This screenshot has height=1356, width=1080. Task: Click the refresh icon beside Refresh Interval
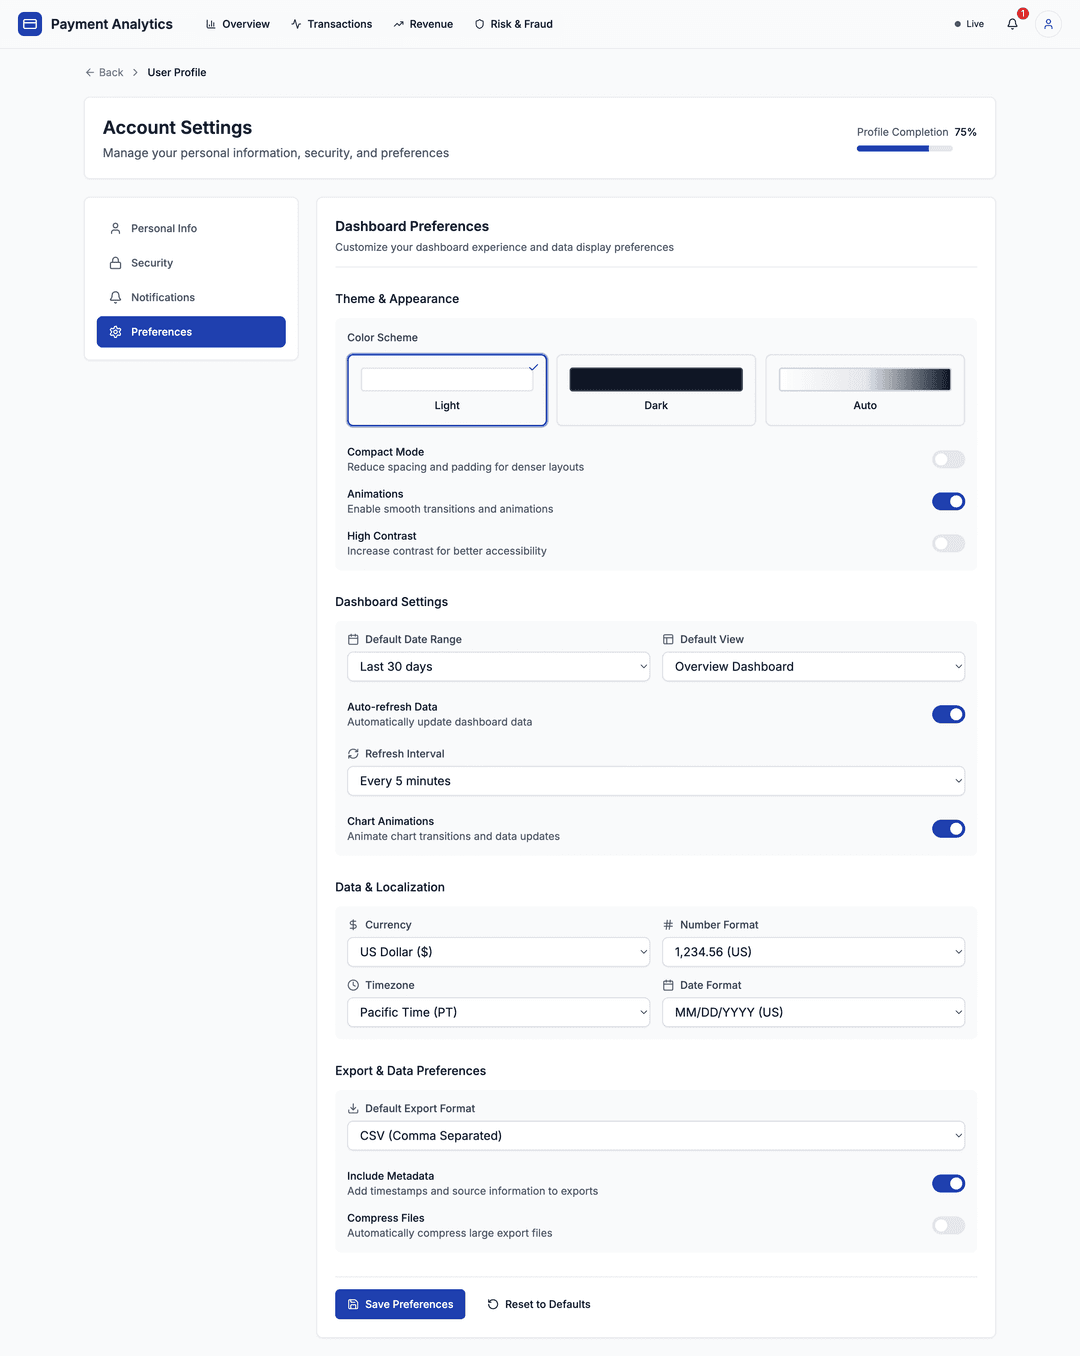point(352,753)
